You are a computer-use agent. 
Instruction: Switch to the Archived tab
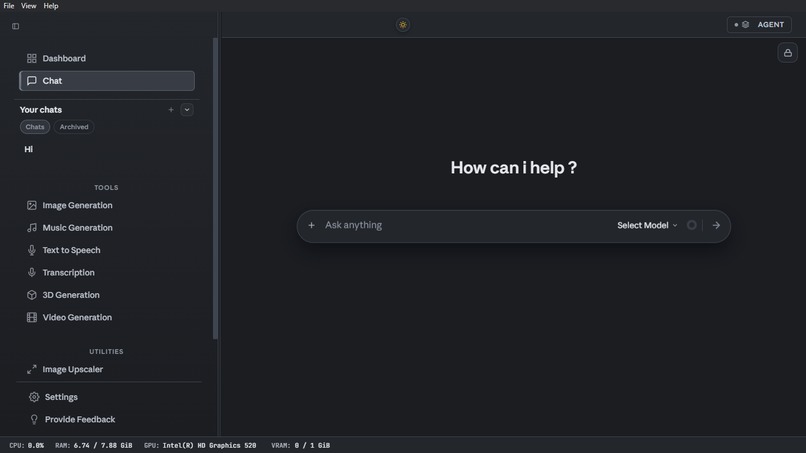[x=74, y=127]
